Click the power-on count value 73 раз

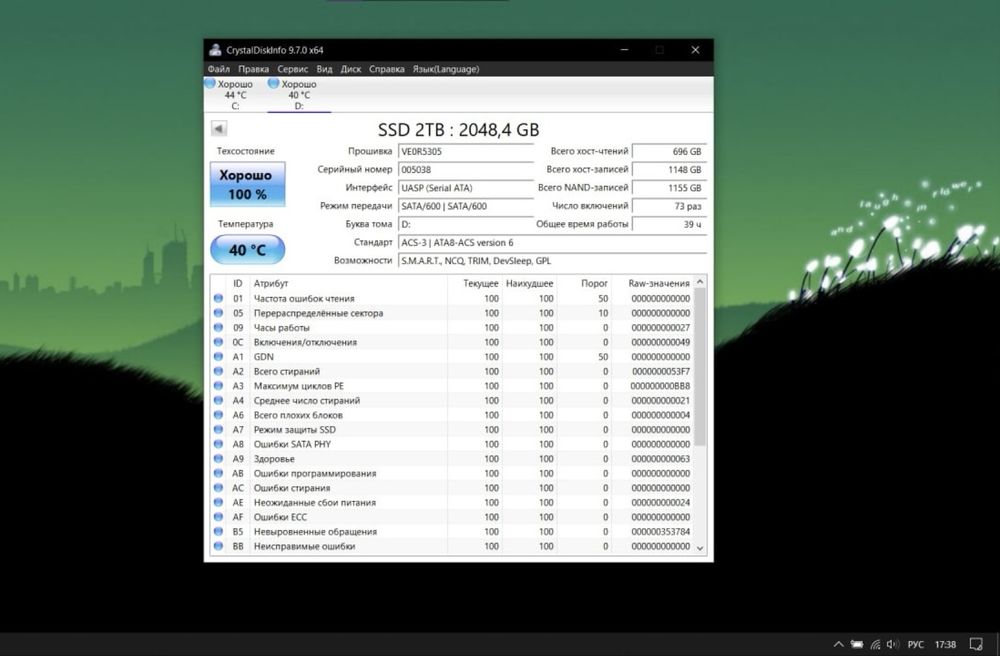669,206
